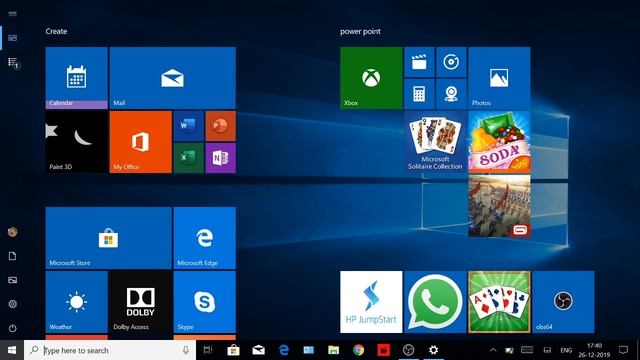The width and height of the screenshot is (640, 360).
Task: Click the battery tray icon
Action: coord(509,350)
